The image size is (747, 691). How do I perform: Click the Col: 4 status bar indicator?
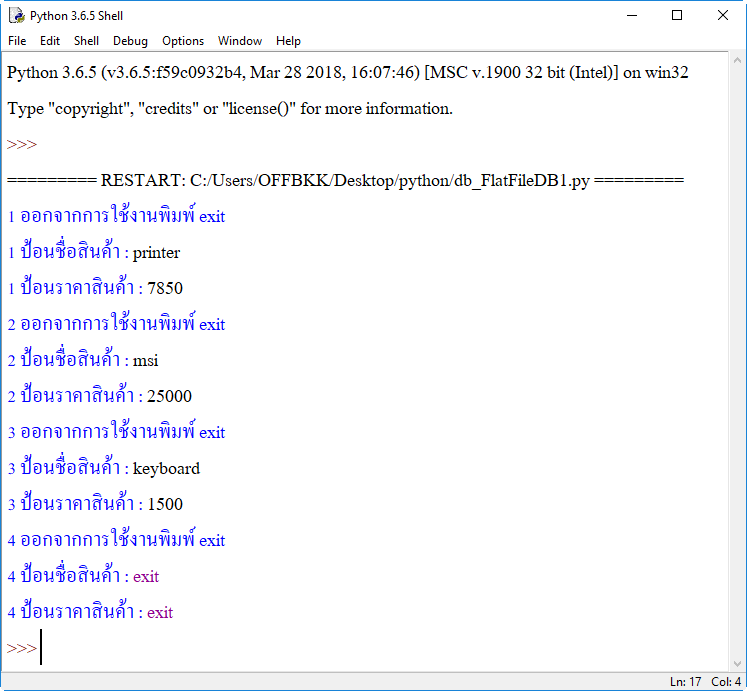point(726,682)
